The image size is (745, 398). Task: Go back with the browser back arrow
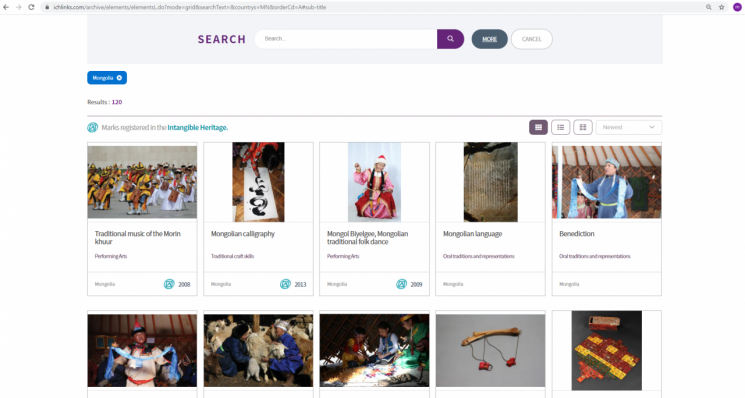point(6,7)
